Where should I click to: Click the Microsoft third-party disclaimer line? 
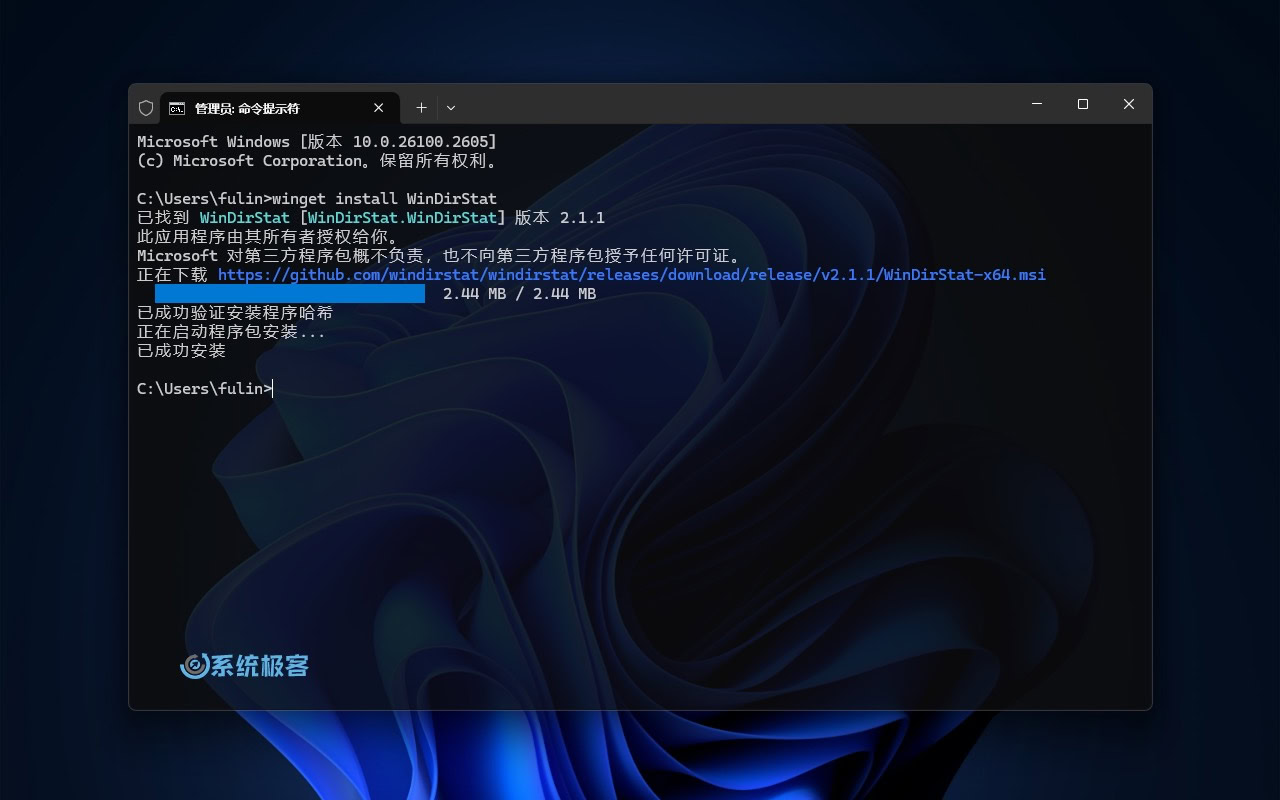(438, 256)
